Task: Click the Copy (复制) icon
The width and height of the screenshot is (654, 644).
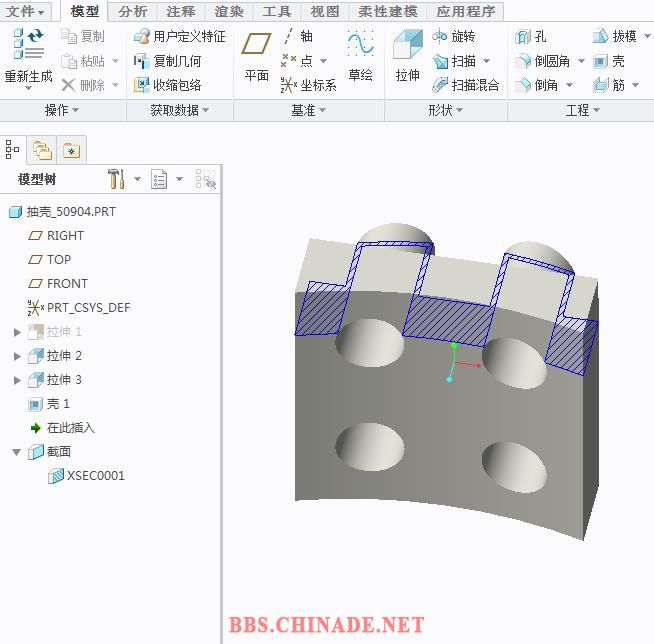Action: (69, 36)
